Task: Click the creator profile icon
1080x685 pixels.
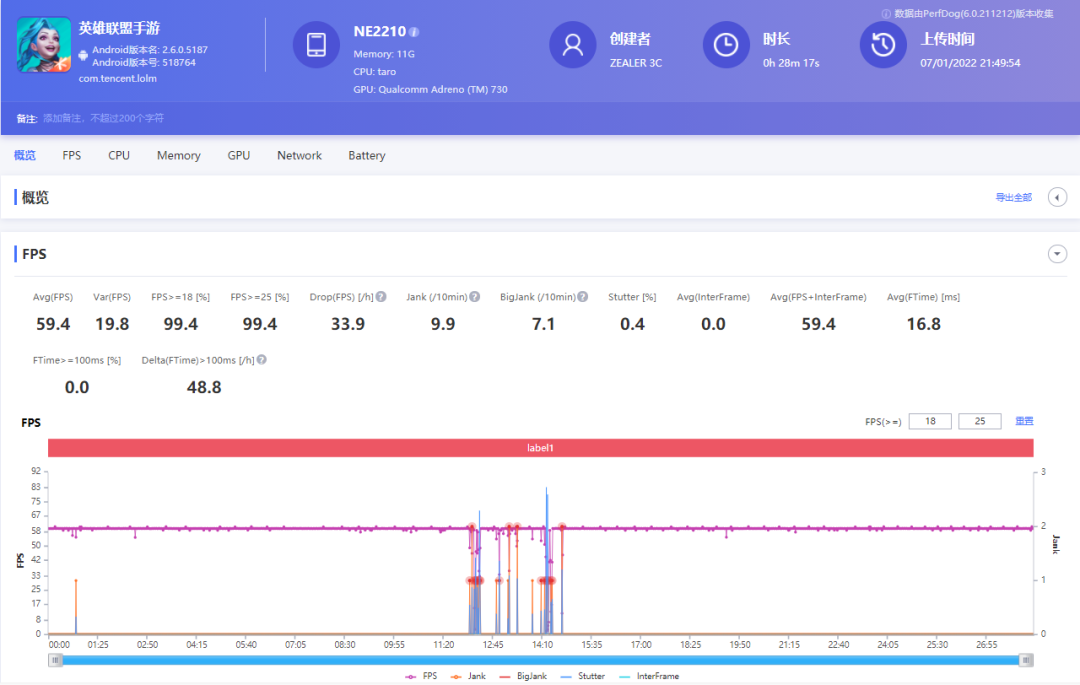Action: (573, 45)
